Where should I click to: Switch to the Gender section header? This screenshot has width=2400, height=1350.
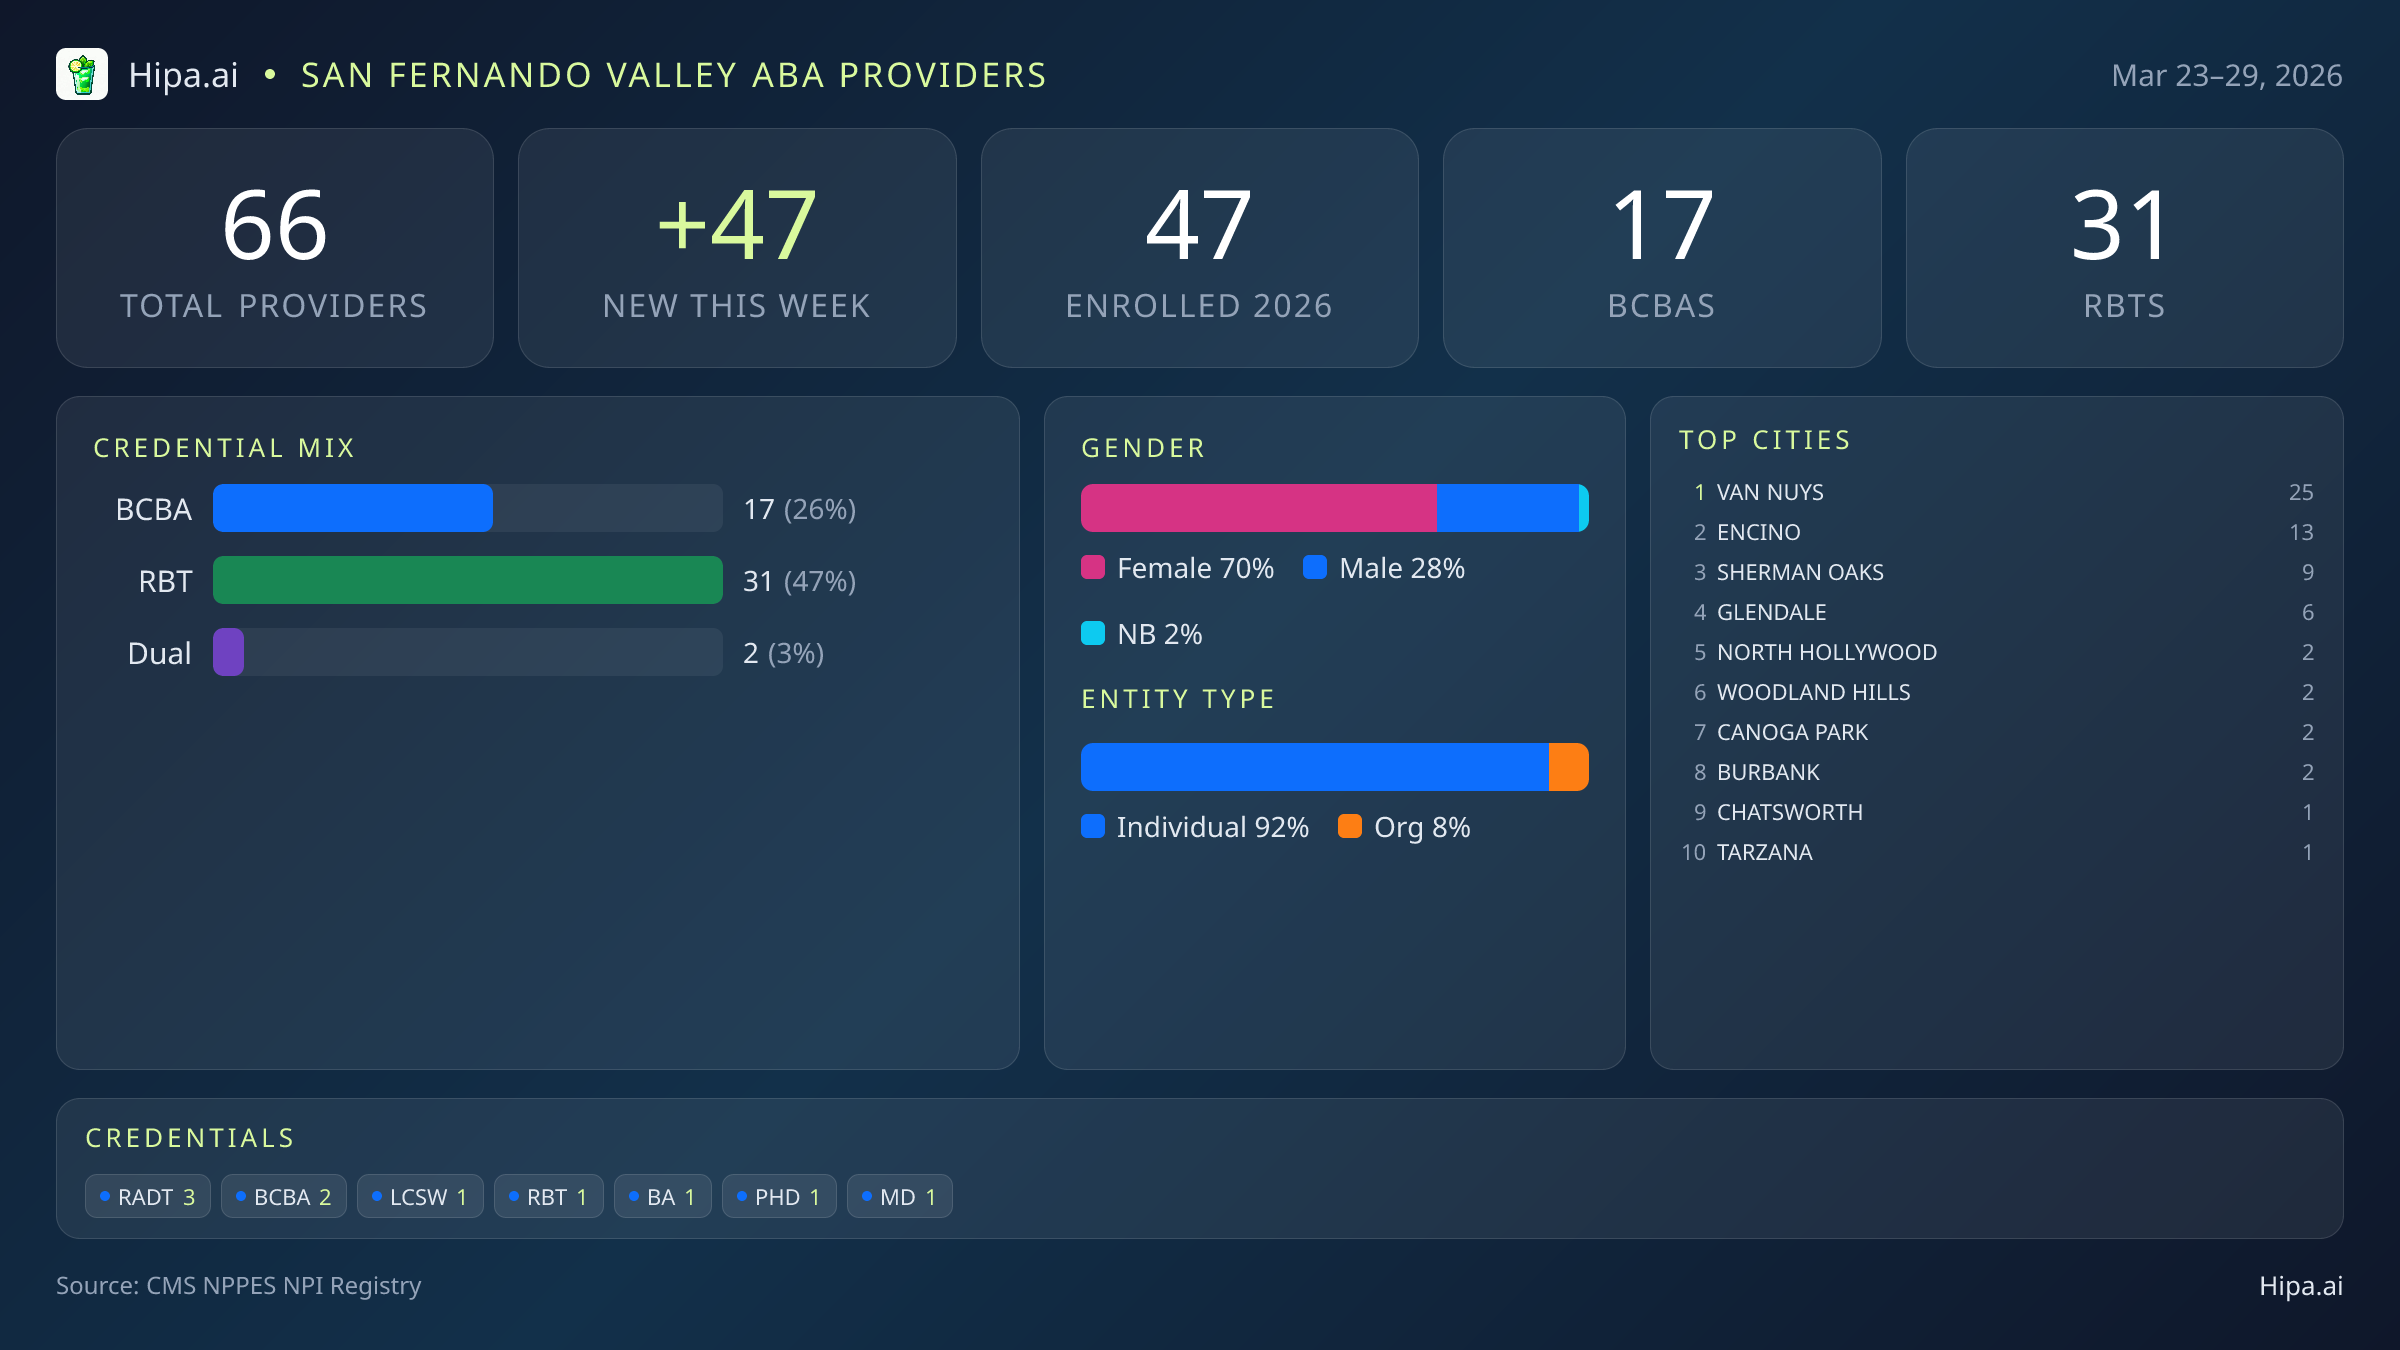click(x=1143, y=447)
